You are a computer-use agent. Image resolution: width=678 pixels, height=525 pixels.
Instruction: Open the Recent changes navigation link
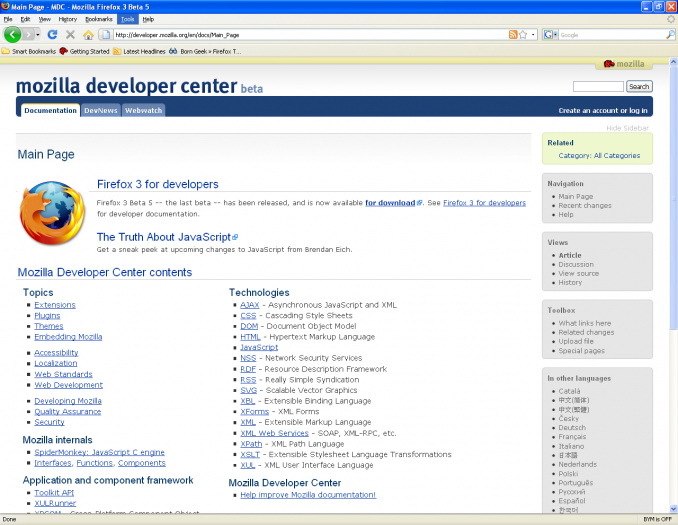585,205
